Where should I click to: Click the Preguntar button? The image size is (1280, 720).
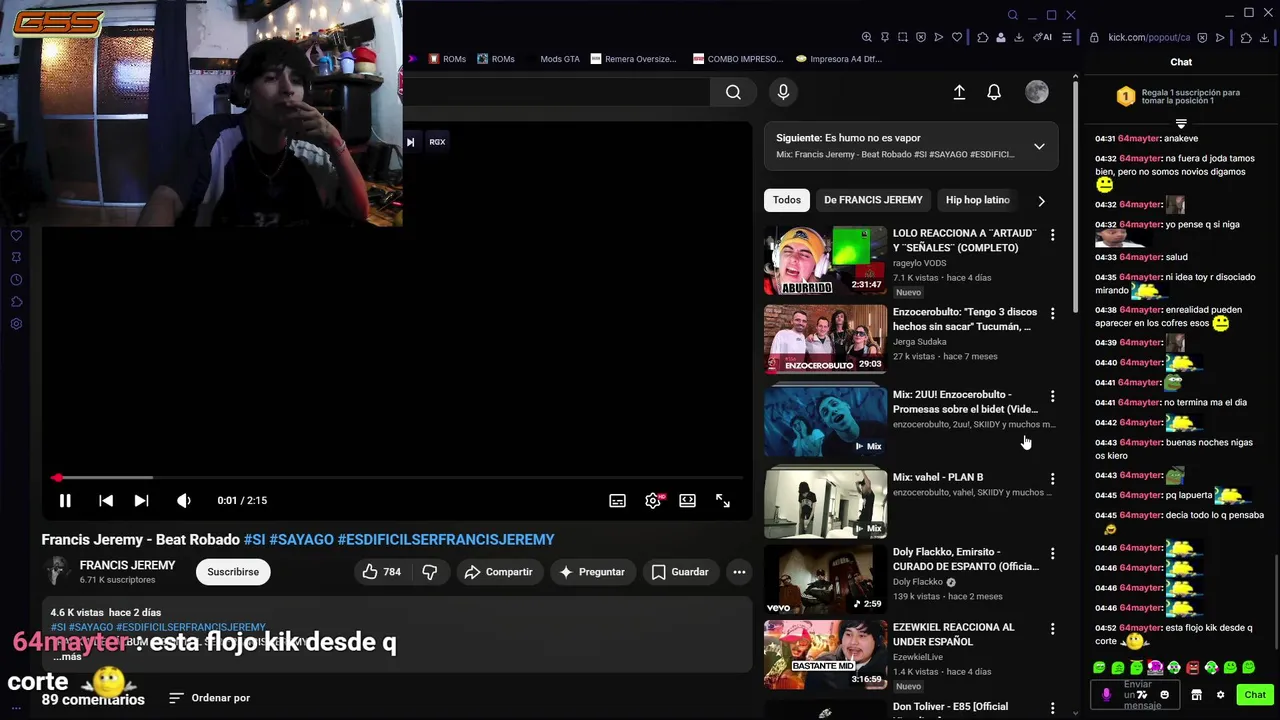tap(592, 572)
